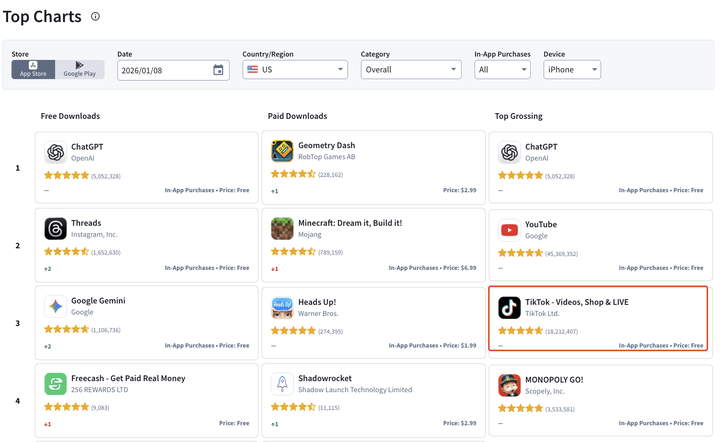Image resolution: width=720 pixels, height=442 pixels.
Task: Open the In-App Purchases filter dropdown
Action: click(x=502, y=70)
